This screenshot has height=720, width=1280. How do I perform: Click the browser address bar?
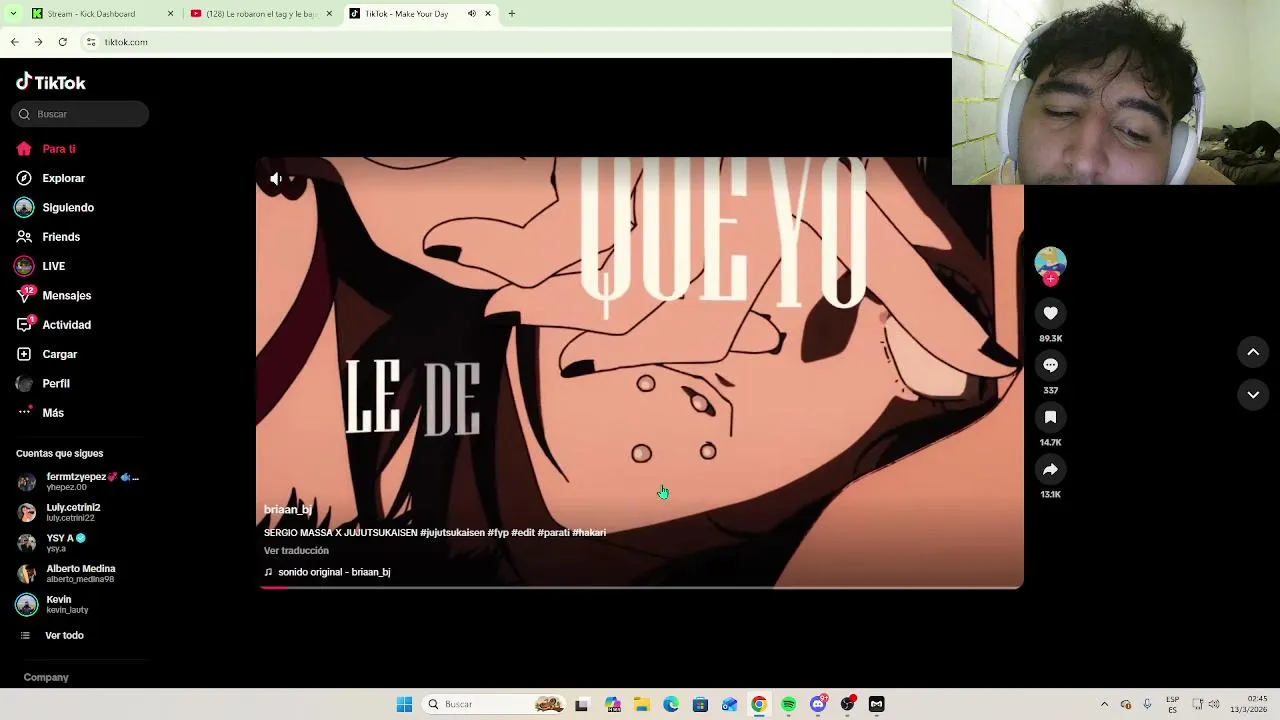(515, 42)
